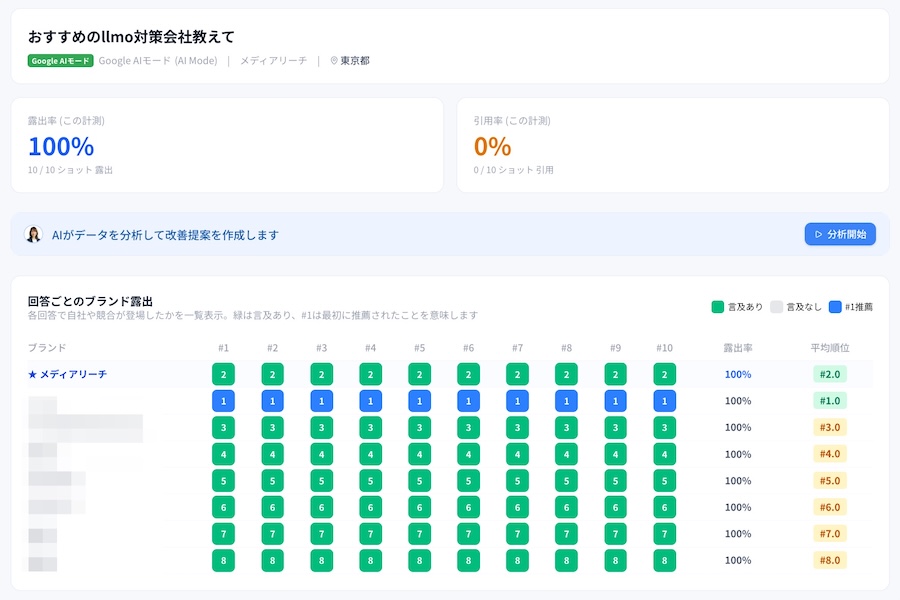
Task: Click the 露出率 column header in table
Action: click(x=738, y=347)
